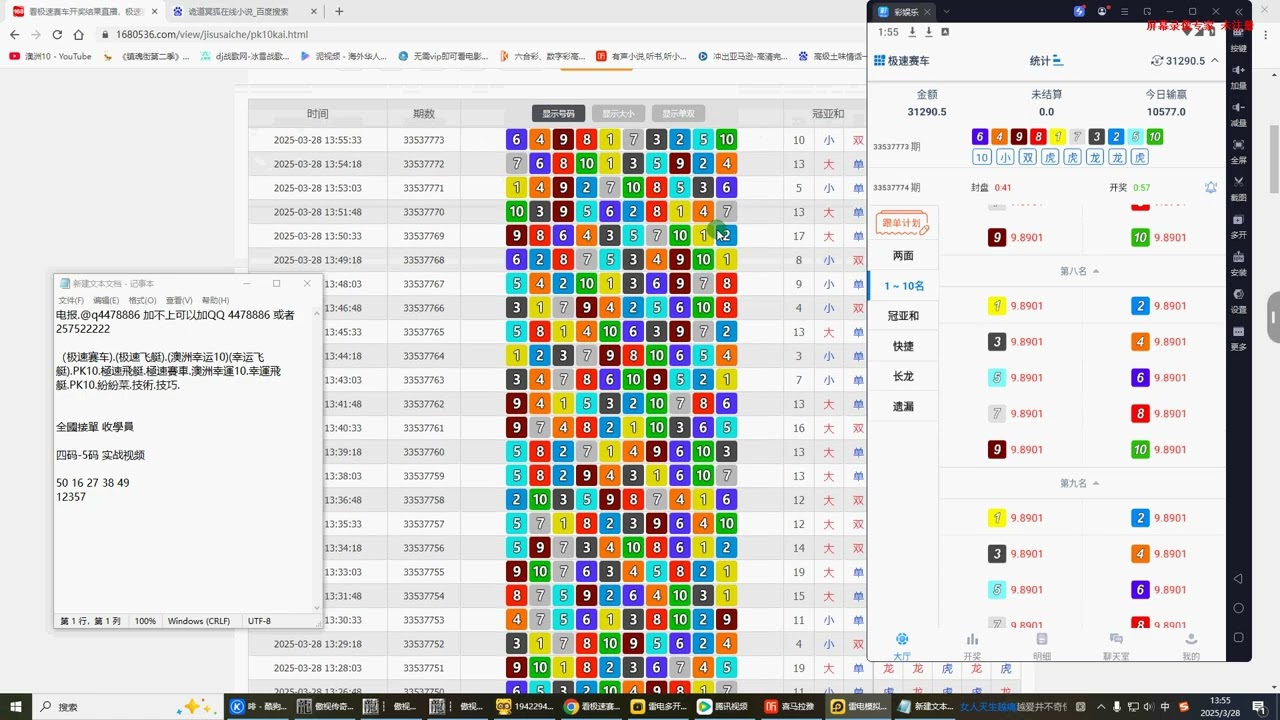Open the 极速赛车 game grid selector
The height and width of the screenshot is (720, 1280).
click(902, 61)
